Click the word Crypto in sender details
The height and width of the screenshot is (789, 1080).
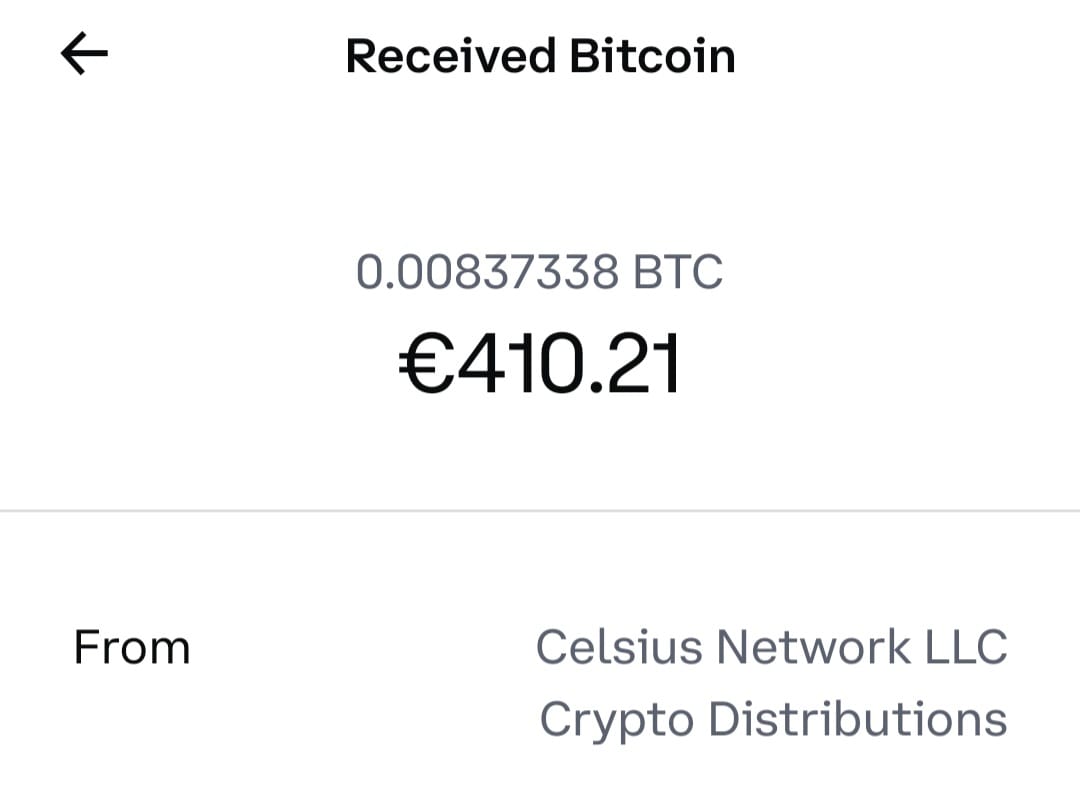(x=616, y=721)
